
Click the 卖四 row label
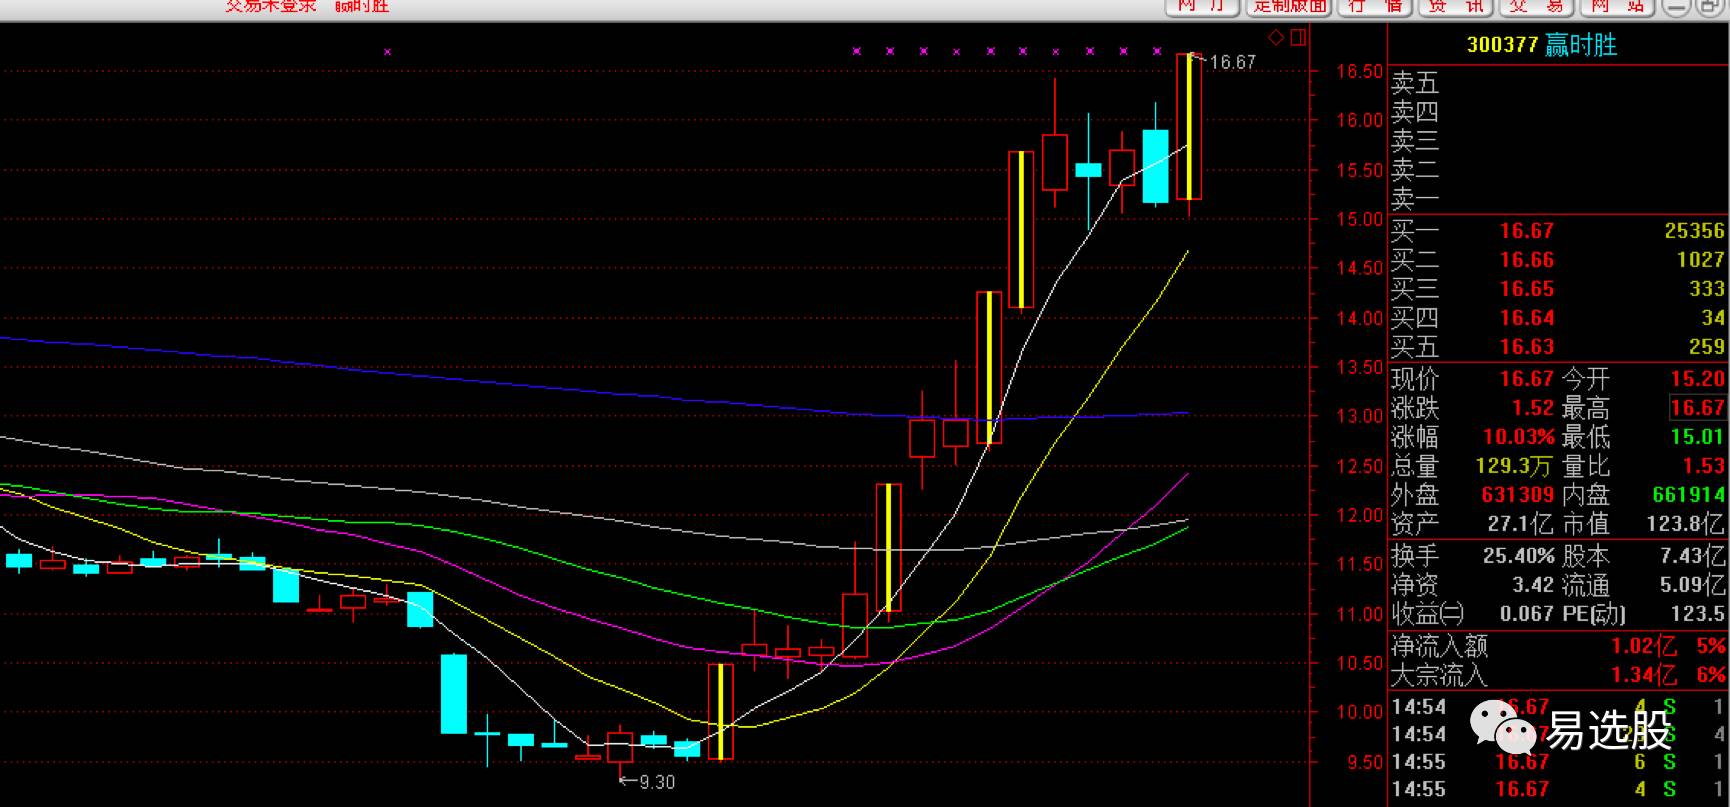[x=1415, y=112]
